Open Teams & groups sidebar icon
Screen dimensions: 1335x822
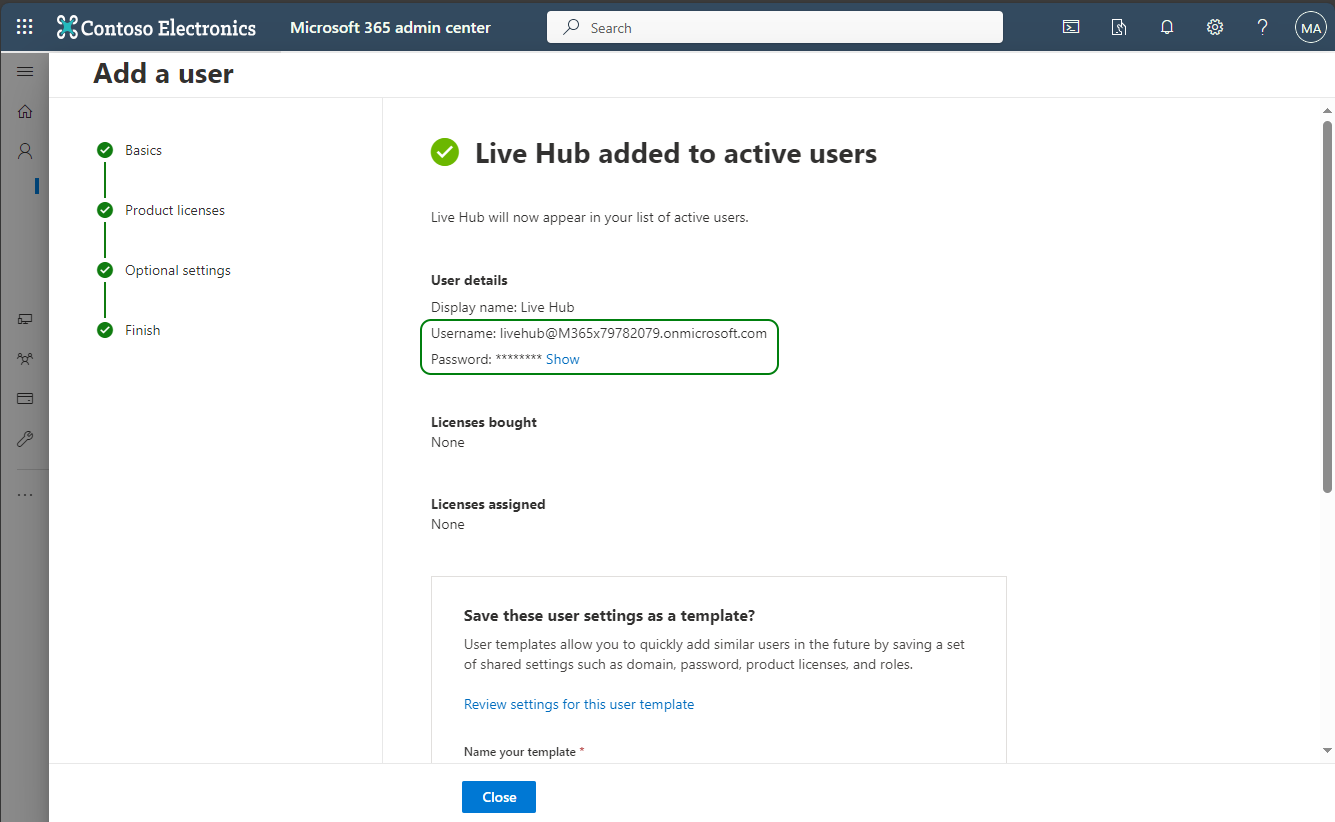[25, 358]
